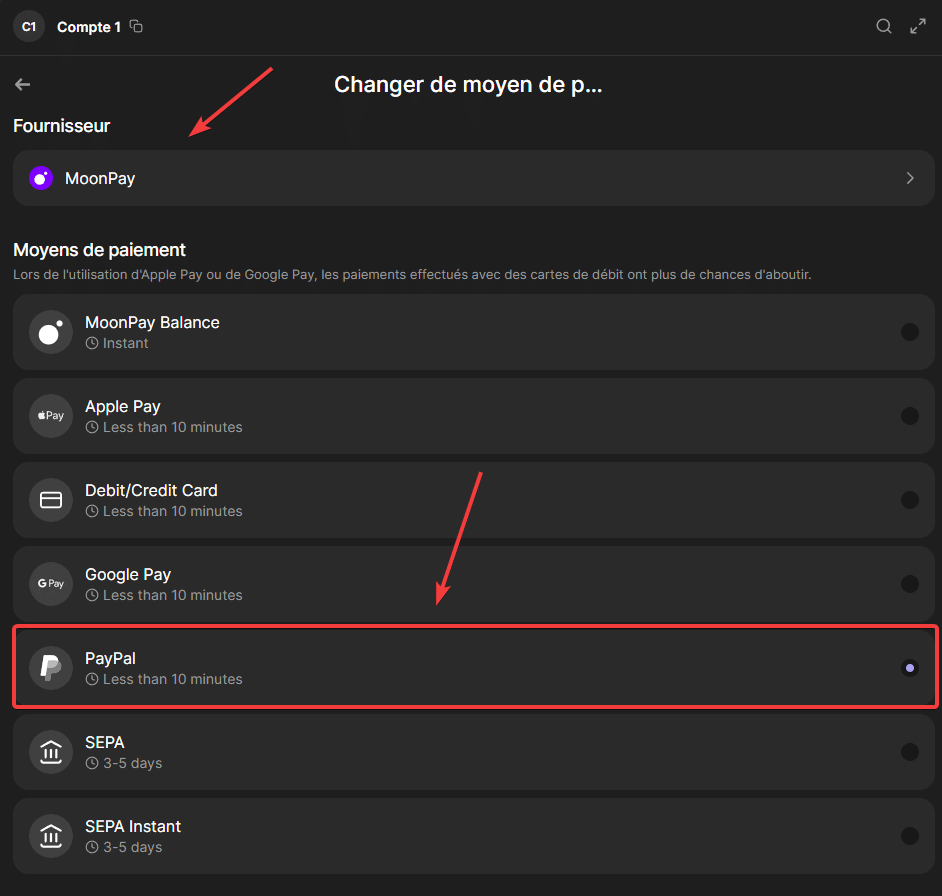Click the Apple Pay logo icon
Screen dimensions: 942x896
(51, 416)
